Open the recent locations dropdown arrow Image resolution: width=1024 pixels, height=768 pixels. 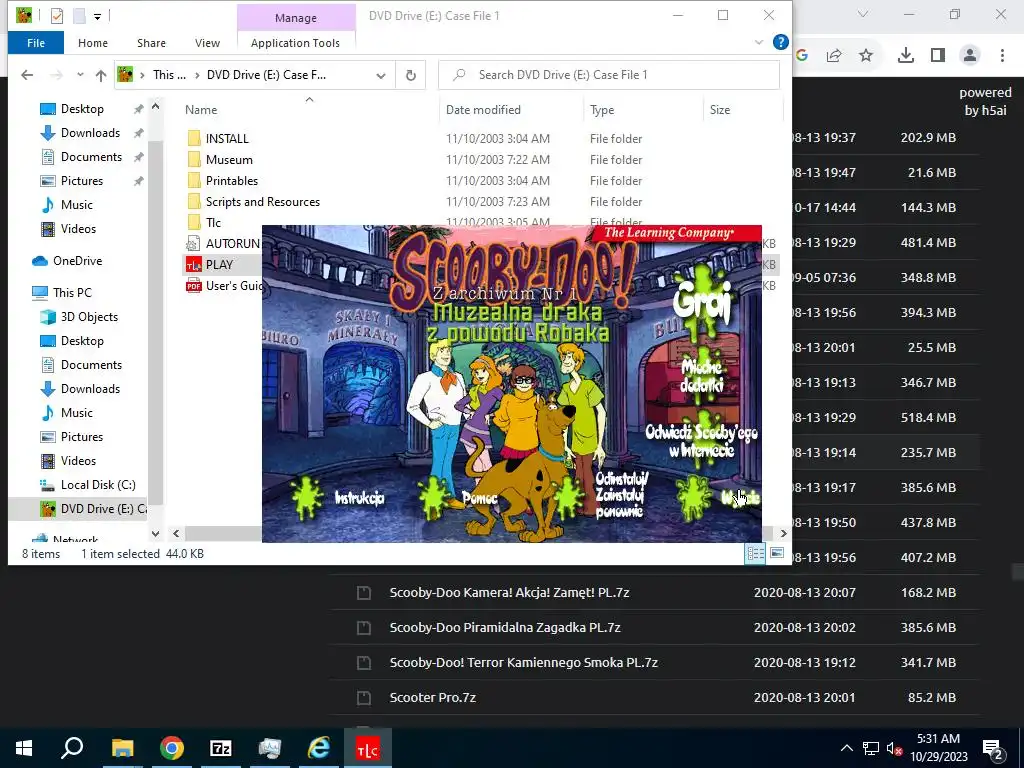point(80,75)
